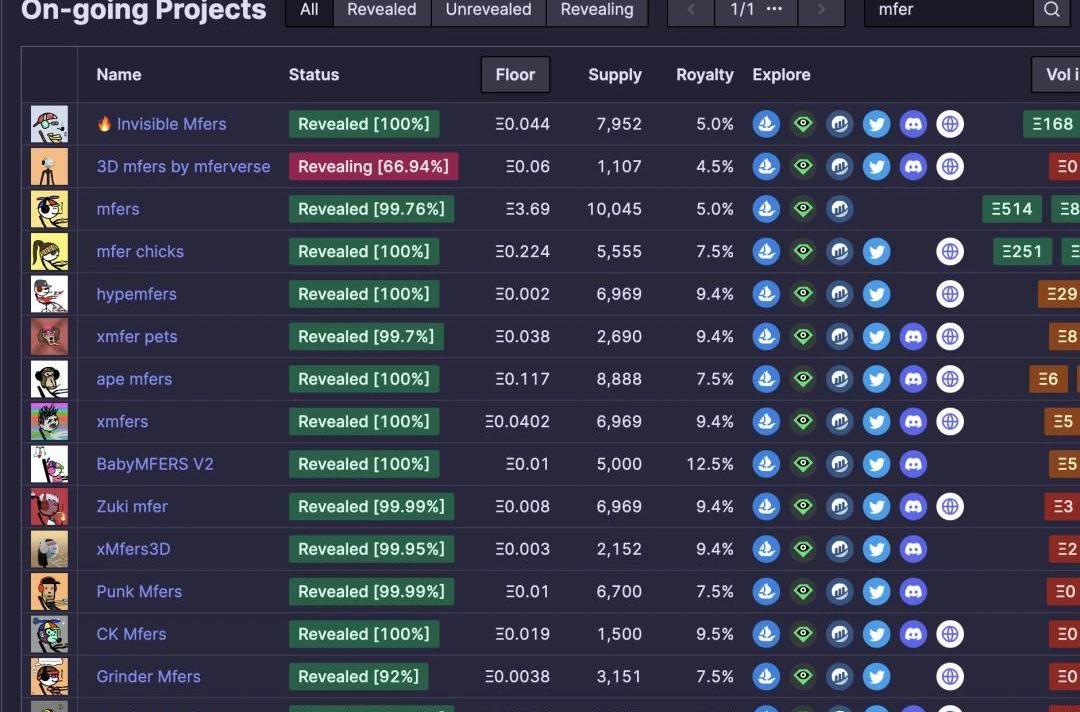Click the Punk Mfers thumbnail image
1080x712 pixels.
pyautogui.click(x=49, y=592)
